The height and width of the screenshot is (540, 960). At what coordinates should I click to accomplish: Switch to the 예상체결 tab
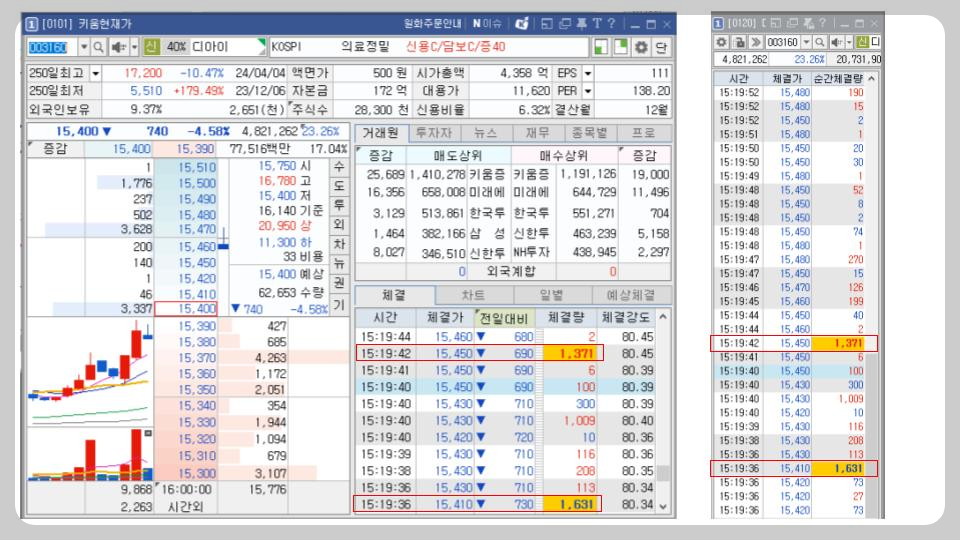click(x=631, y=295)
